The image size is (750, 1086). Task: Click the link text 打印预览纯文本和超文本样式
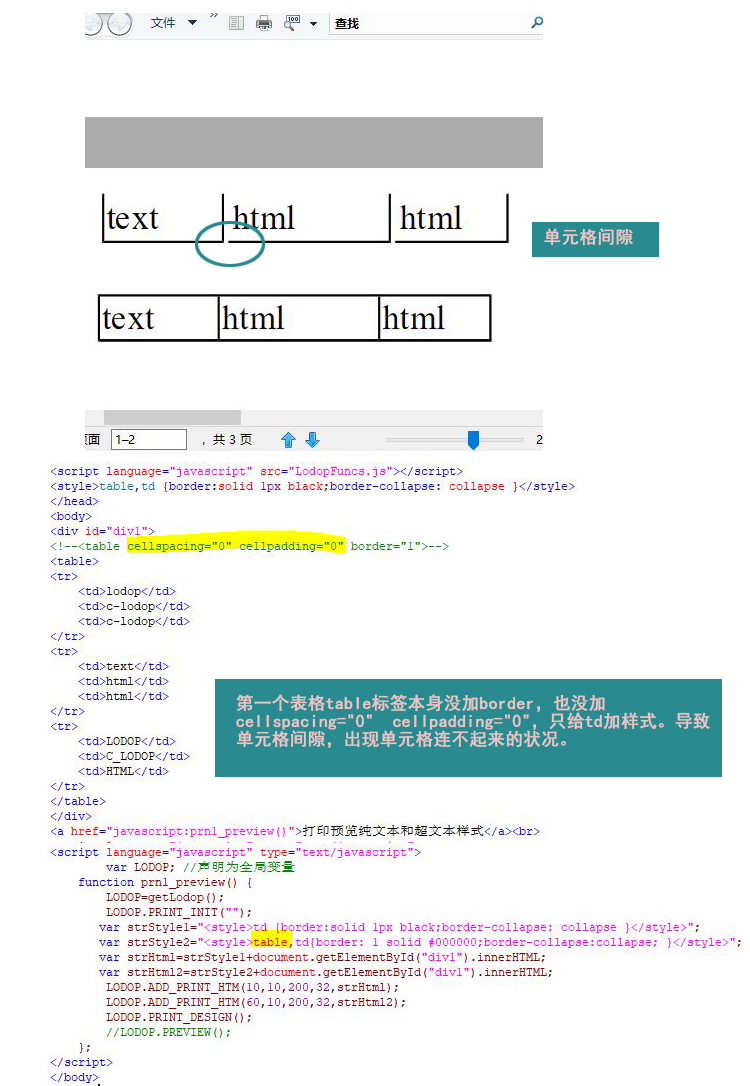tap(393, 830)
